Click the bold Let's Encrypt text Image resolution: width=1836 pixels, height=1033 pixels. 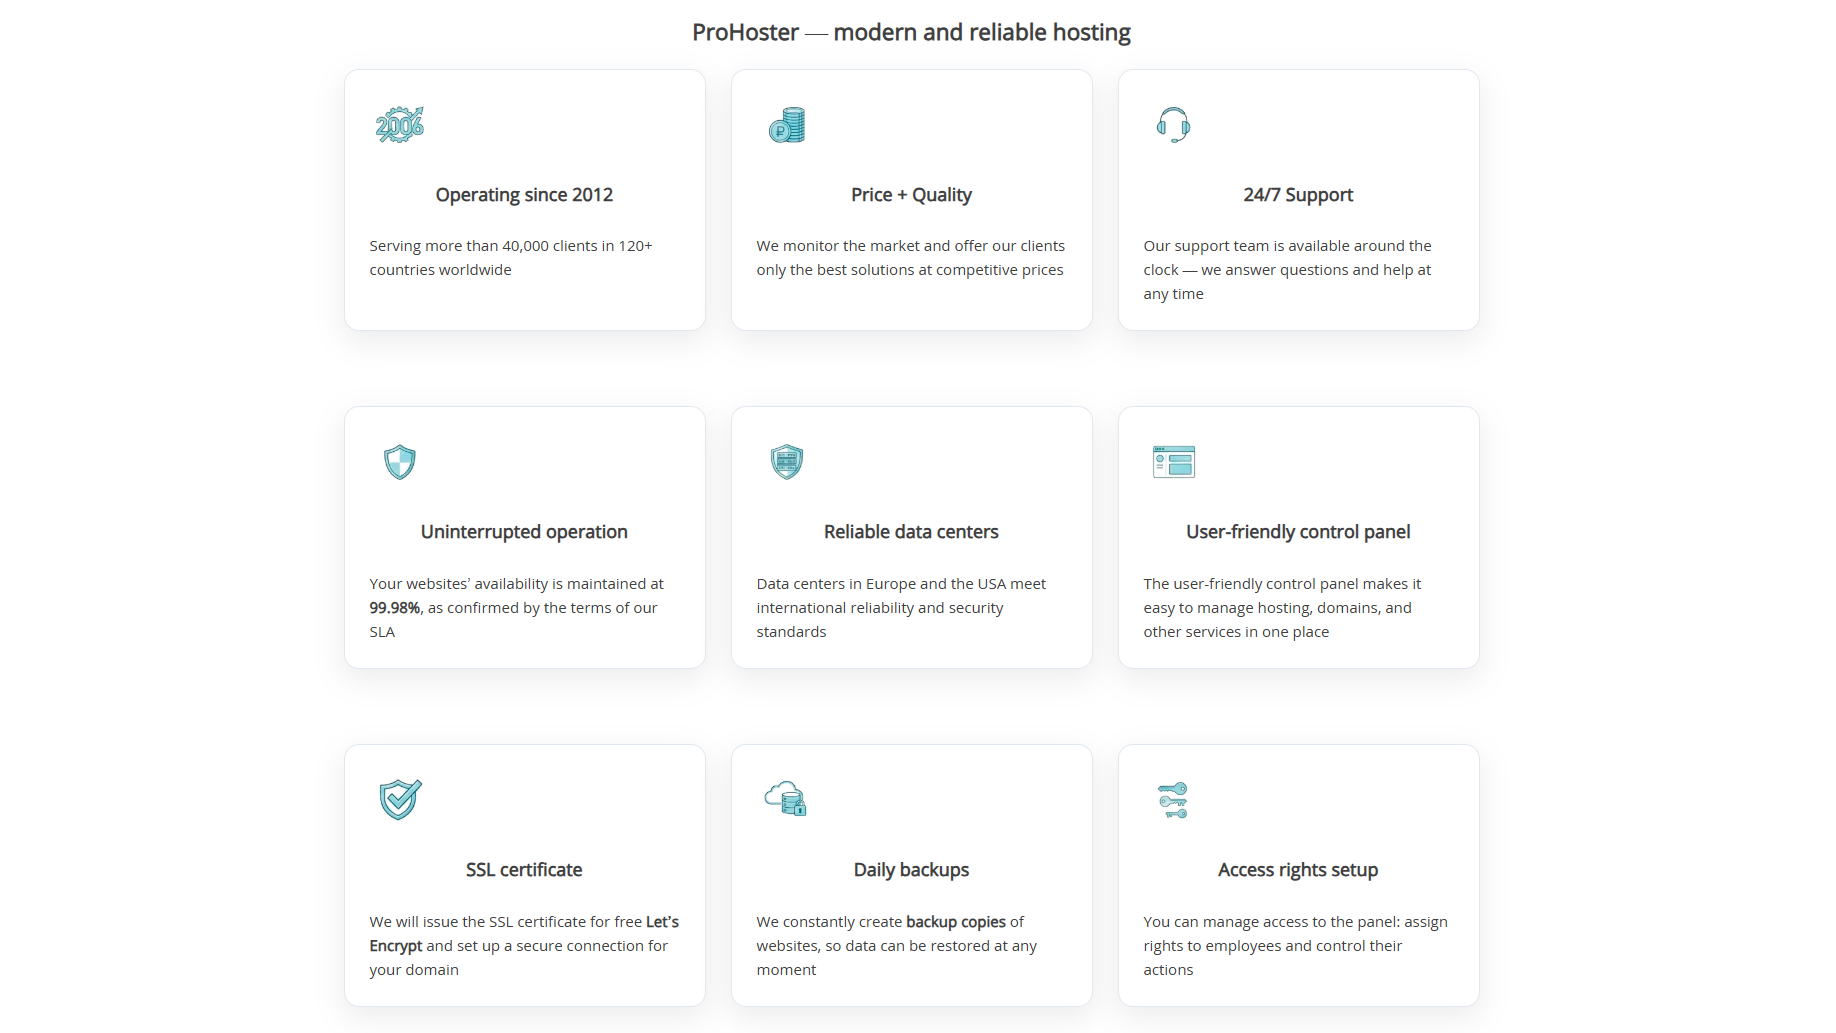pos(524,934)
